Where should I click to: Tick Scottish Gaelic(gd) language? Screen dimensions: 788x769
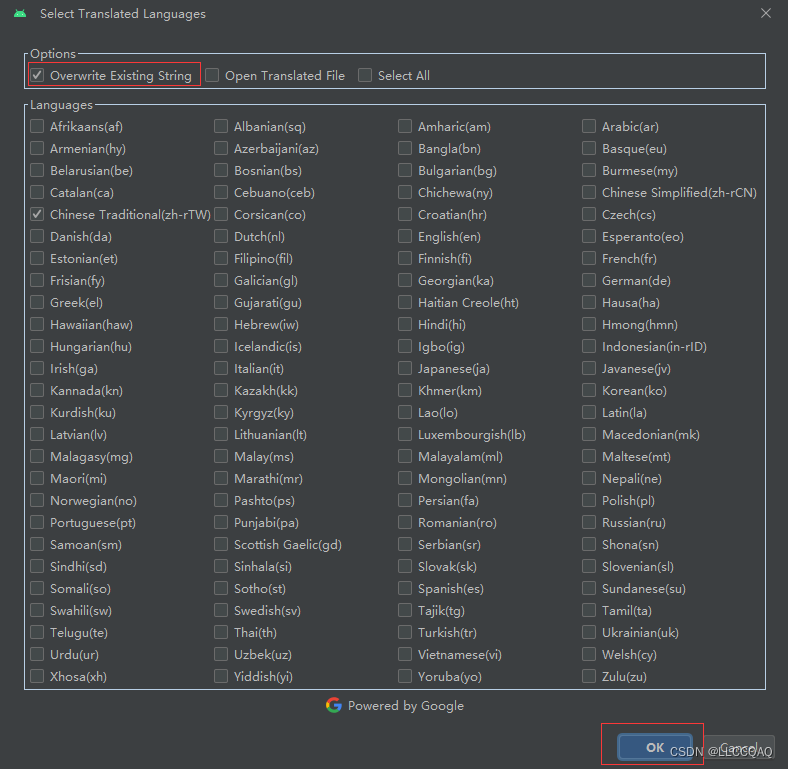(221, 544)
